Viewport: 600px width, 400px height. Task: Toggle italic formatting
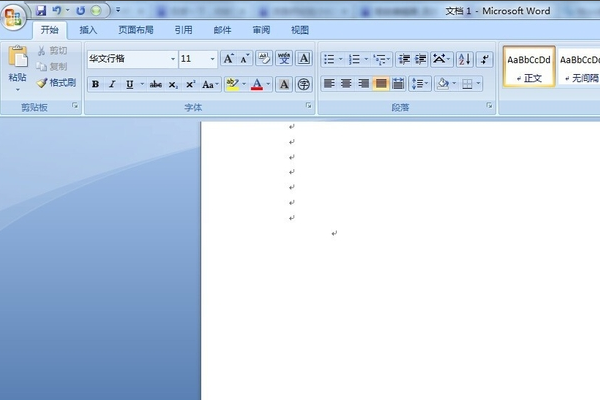(112, 84)
